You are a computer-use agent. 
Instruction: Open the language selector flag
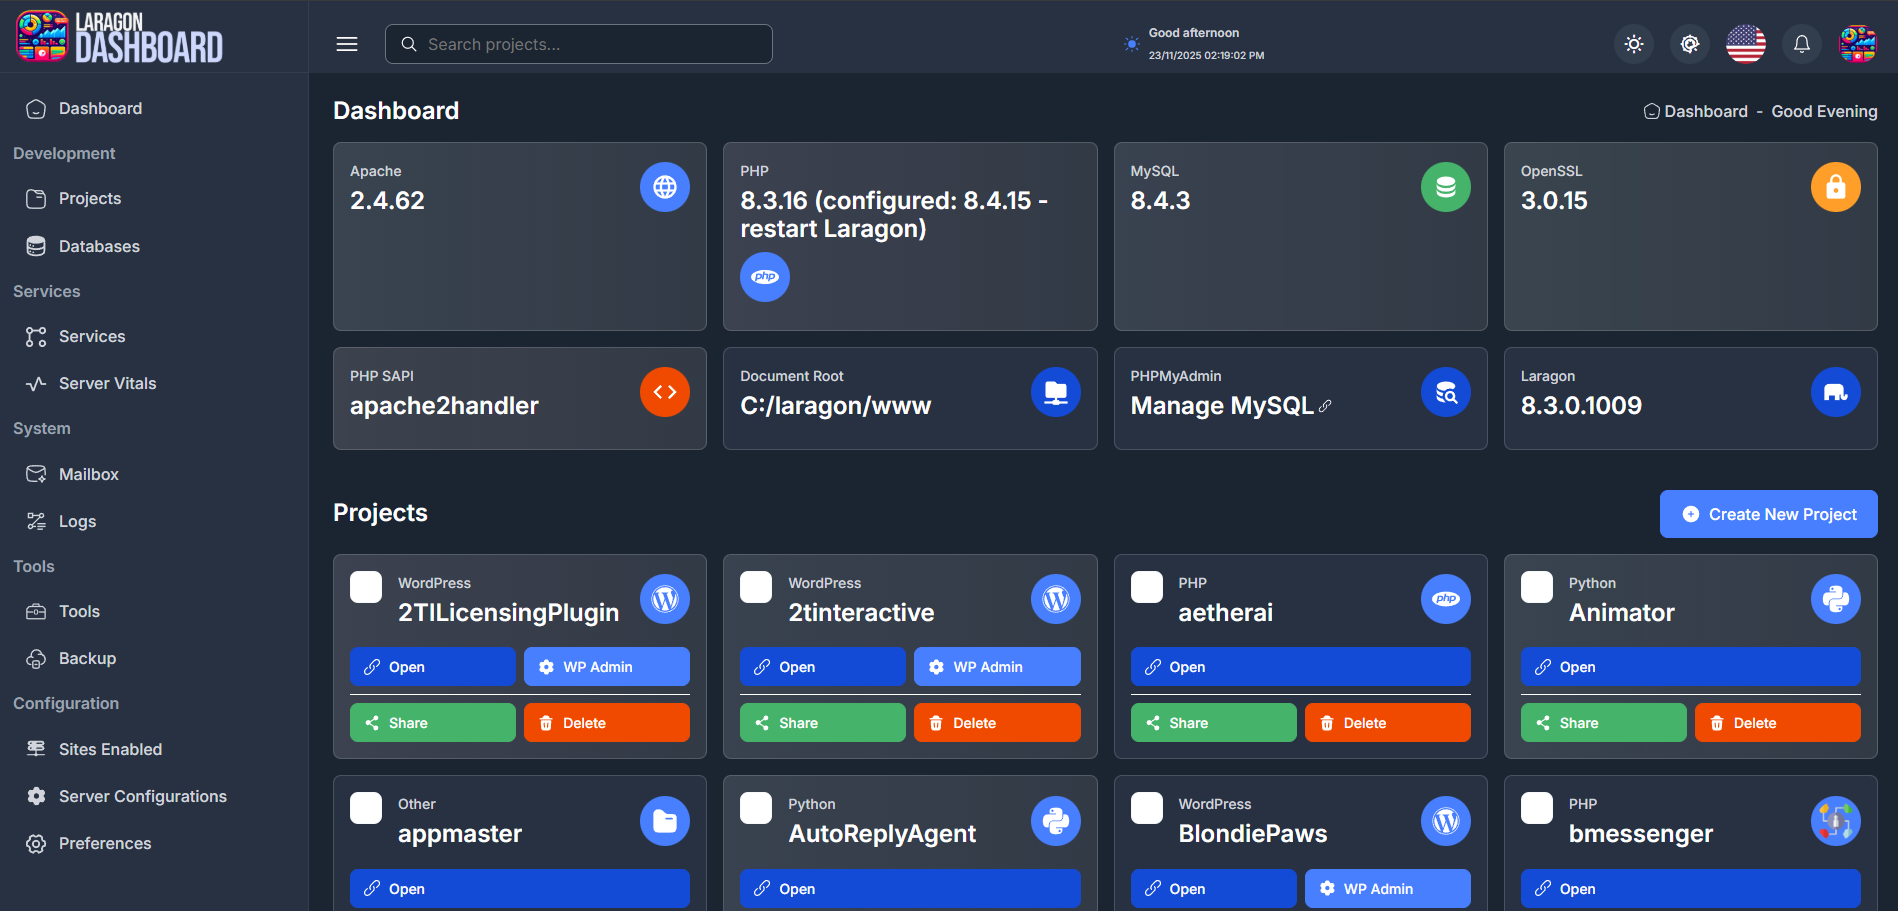coord(1745,44)
